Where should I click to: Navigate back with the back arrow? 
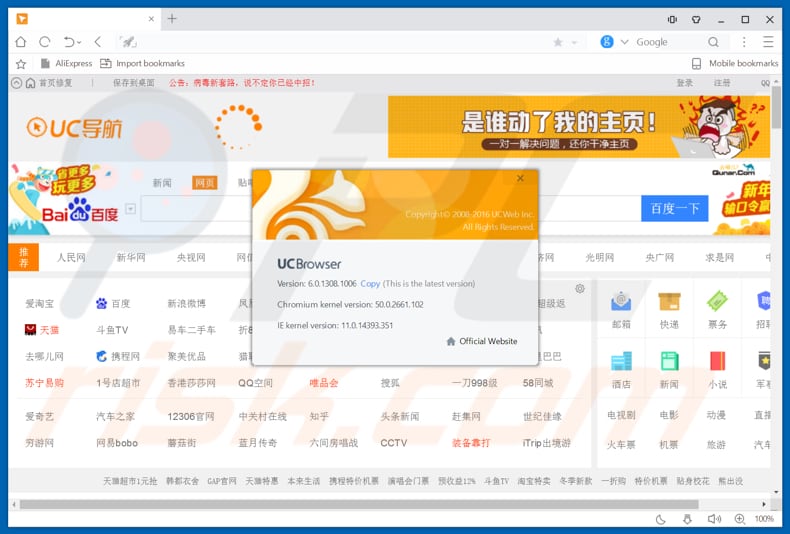(98, 42)
